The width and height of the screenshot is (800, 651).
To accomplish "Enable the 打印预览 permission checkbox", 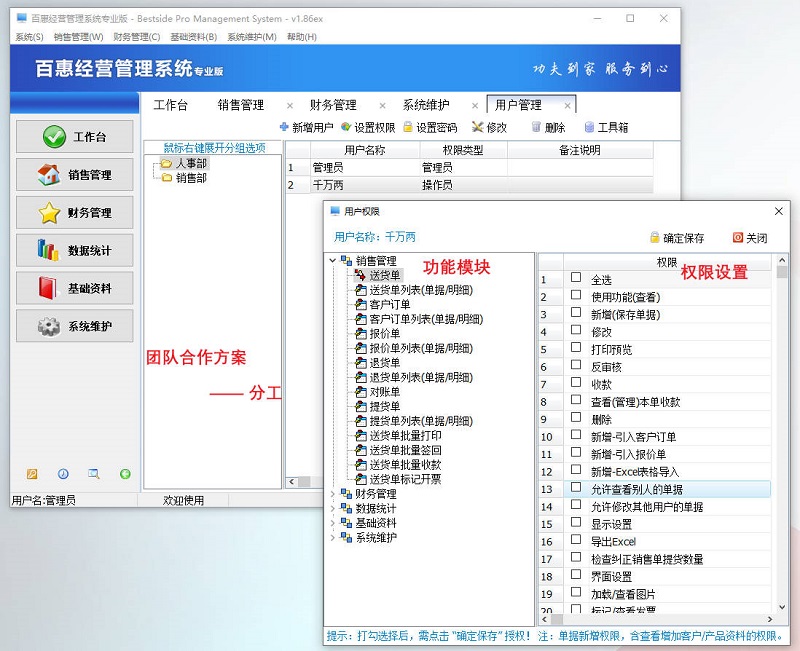I will click(576, 347).
